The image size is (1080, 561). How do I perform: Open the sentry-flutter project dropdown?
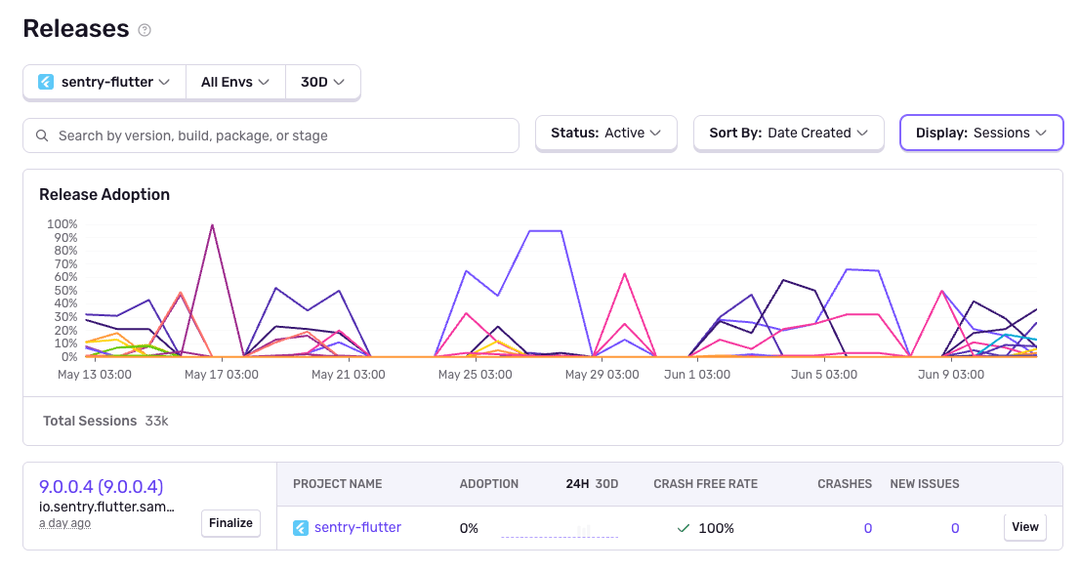[x=104, y=82]
